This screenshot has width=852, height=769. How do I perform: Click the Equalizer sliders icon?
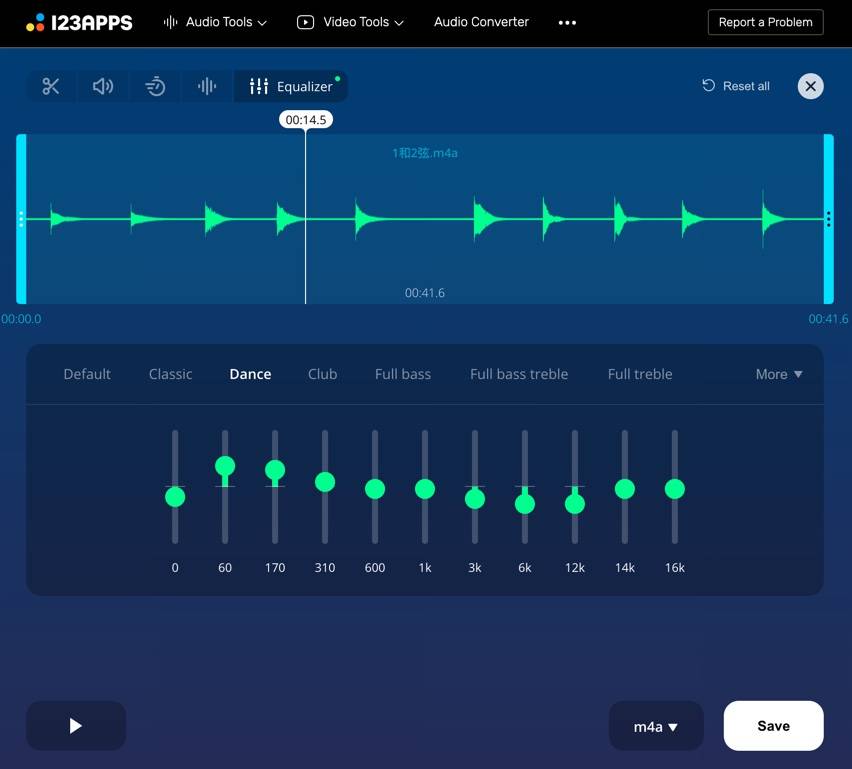259,86
